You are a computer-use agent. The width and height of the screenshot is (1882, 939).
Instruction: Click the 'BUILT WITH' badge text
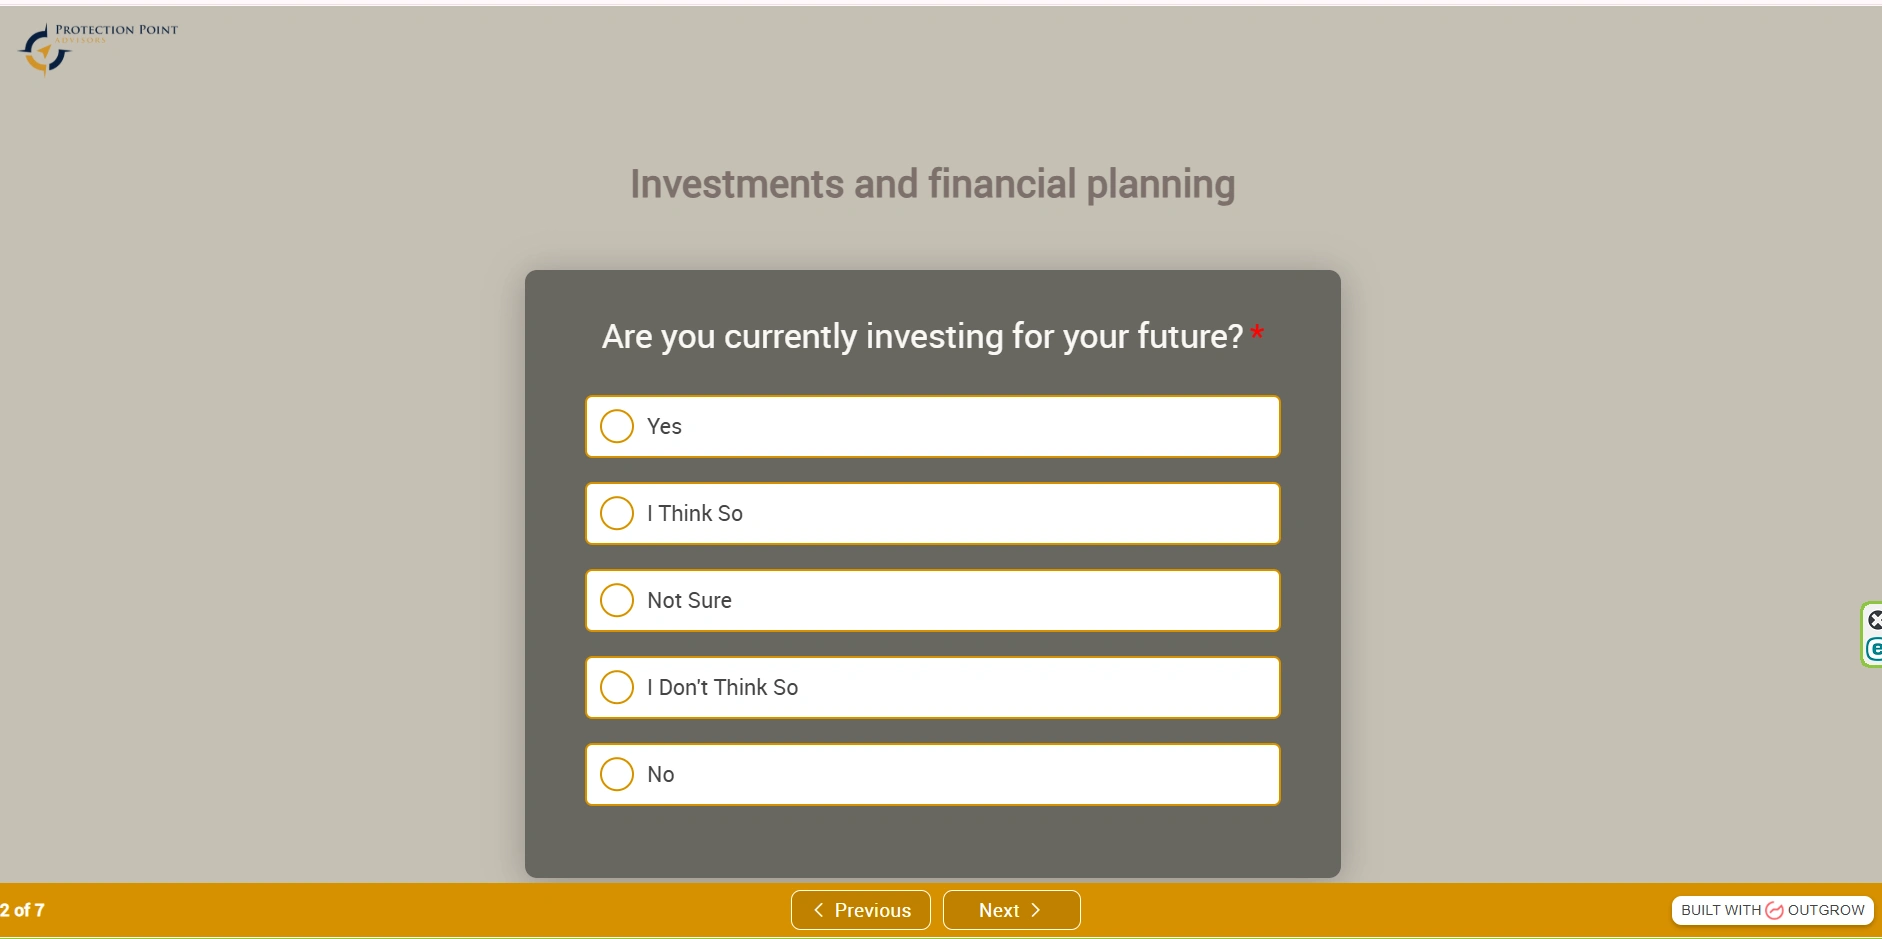click(x=1720, y=910)
